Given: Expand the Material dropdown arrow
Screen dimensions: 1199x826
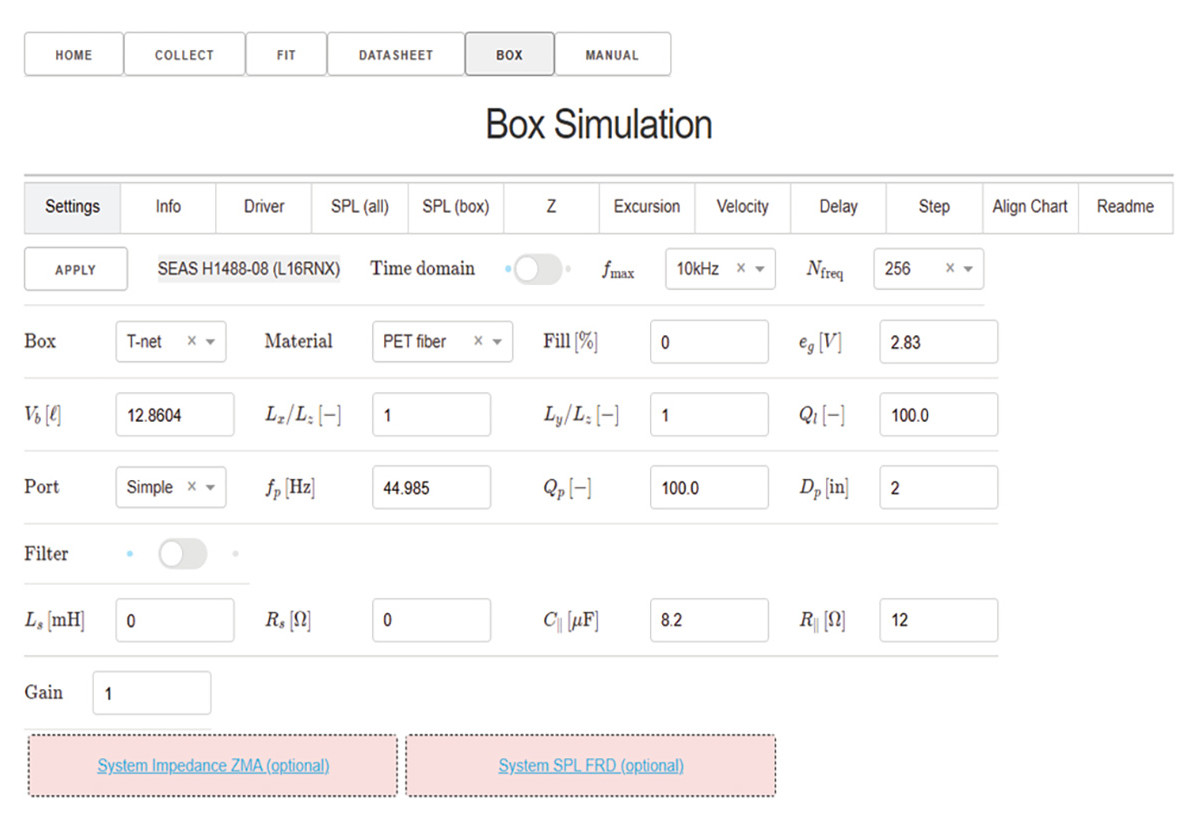Looking at the screenshot, I should click(497, 342).
